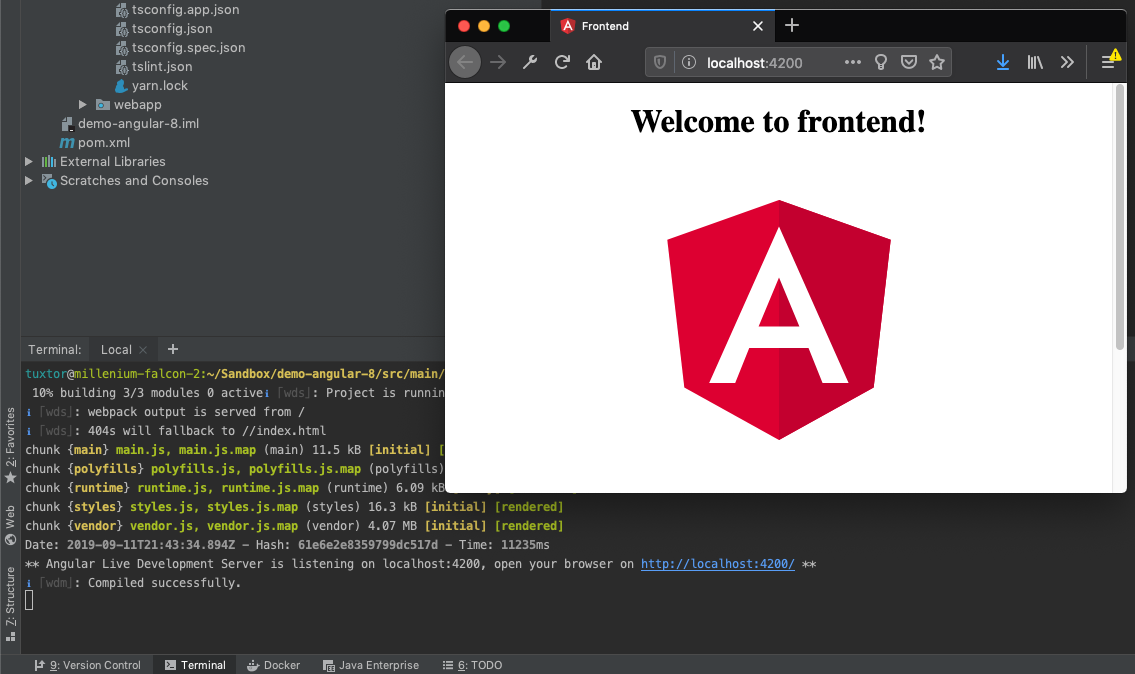Expand Scratches and Consoles node
The height and width of the screenshot is (674, 1135).
tap(29, 181)
